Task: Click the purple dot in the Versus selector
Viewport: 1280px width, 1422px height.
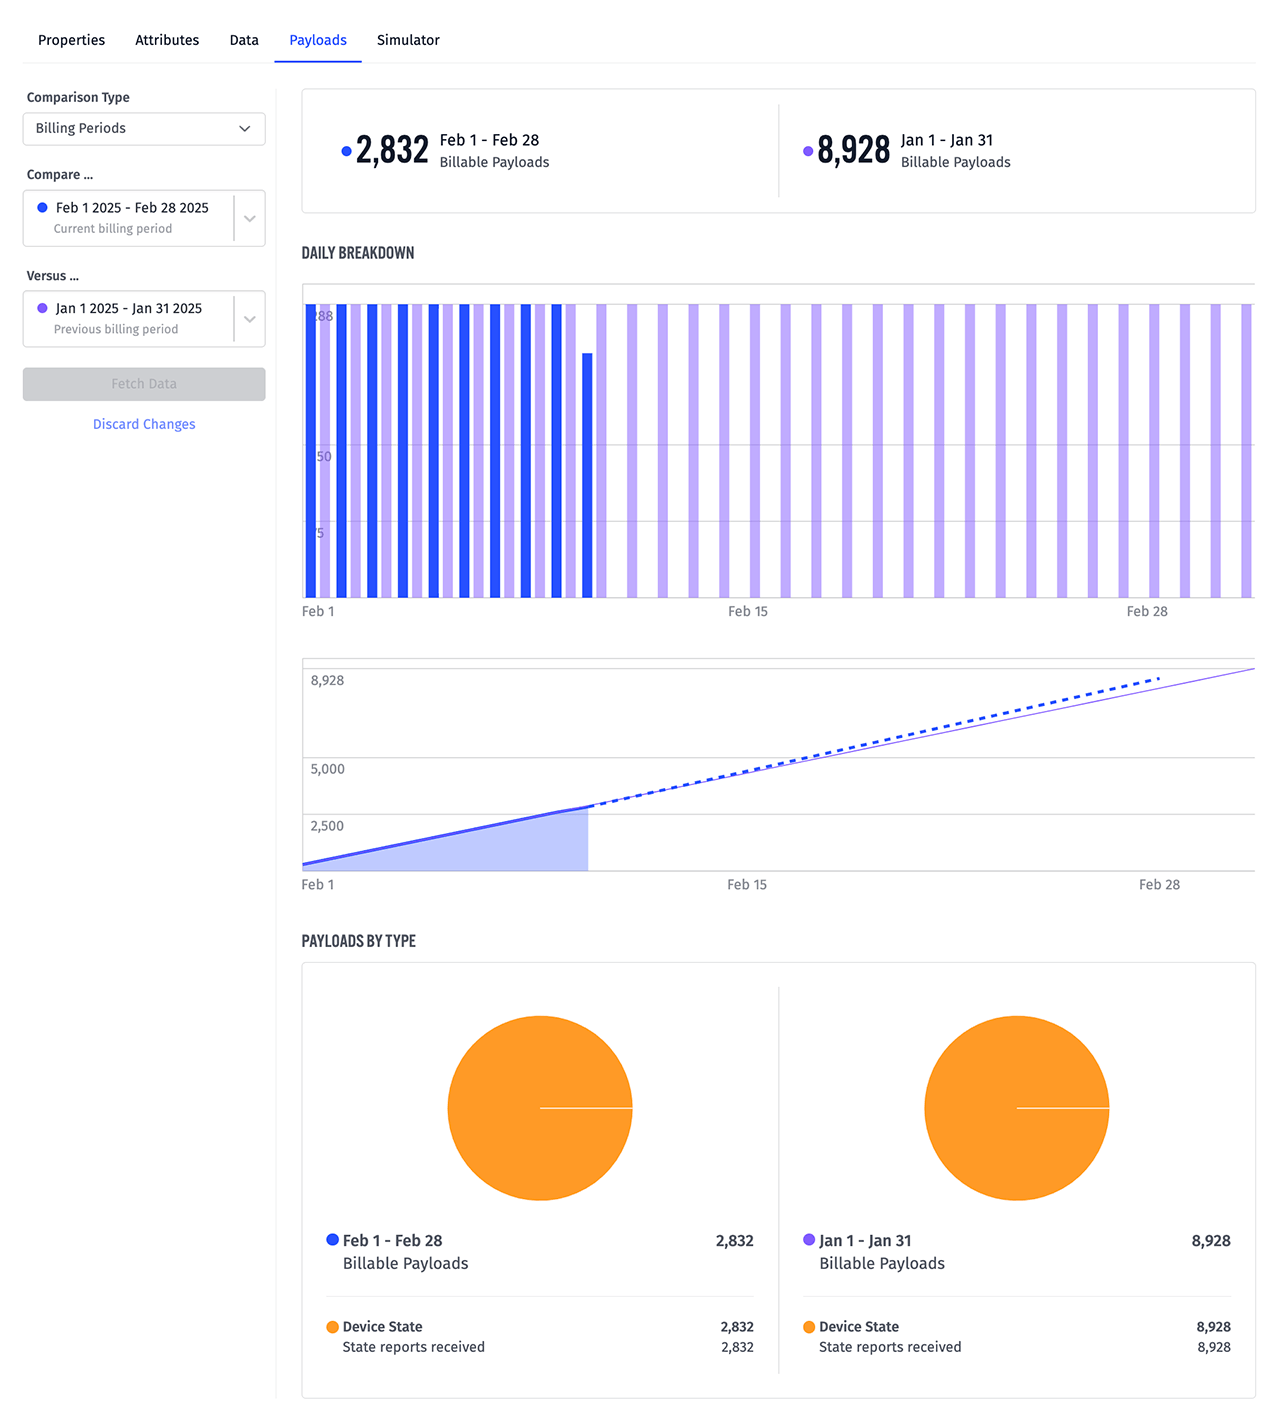Action: pyautogui.click(x=42, y=308)
